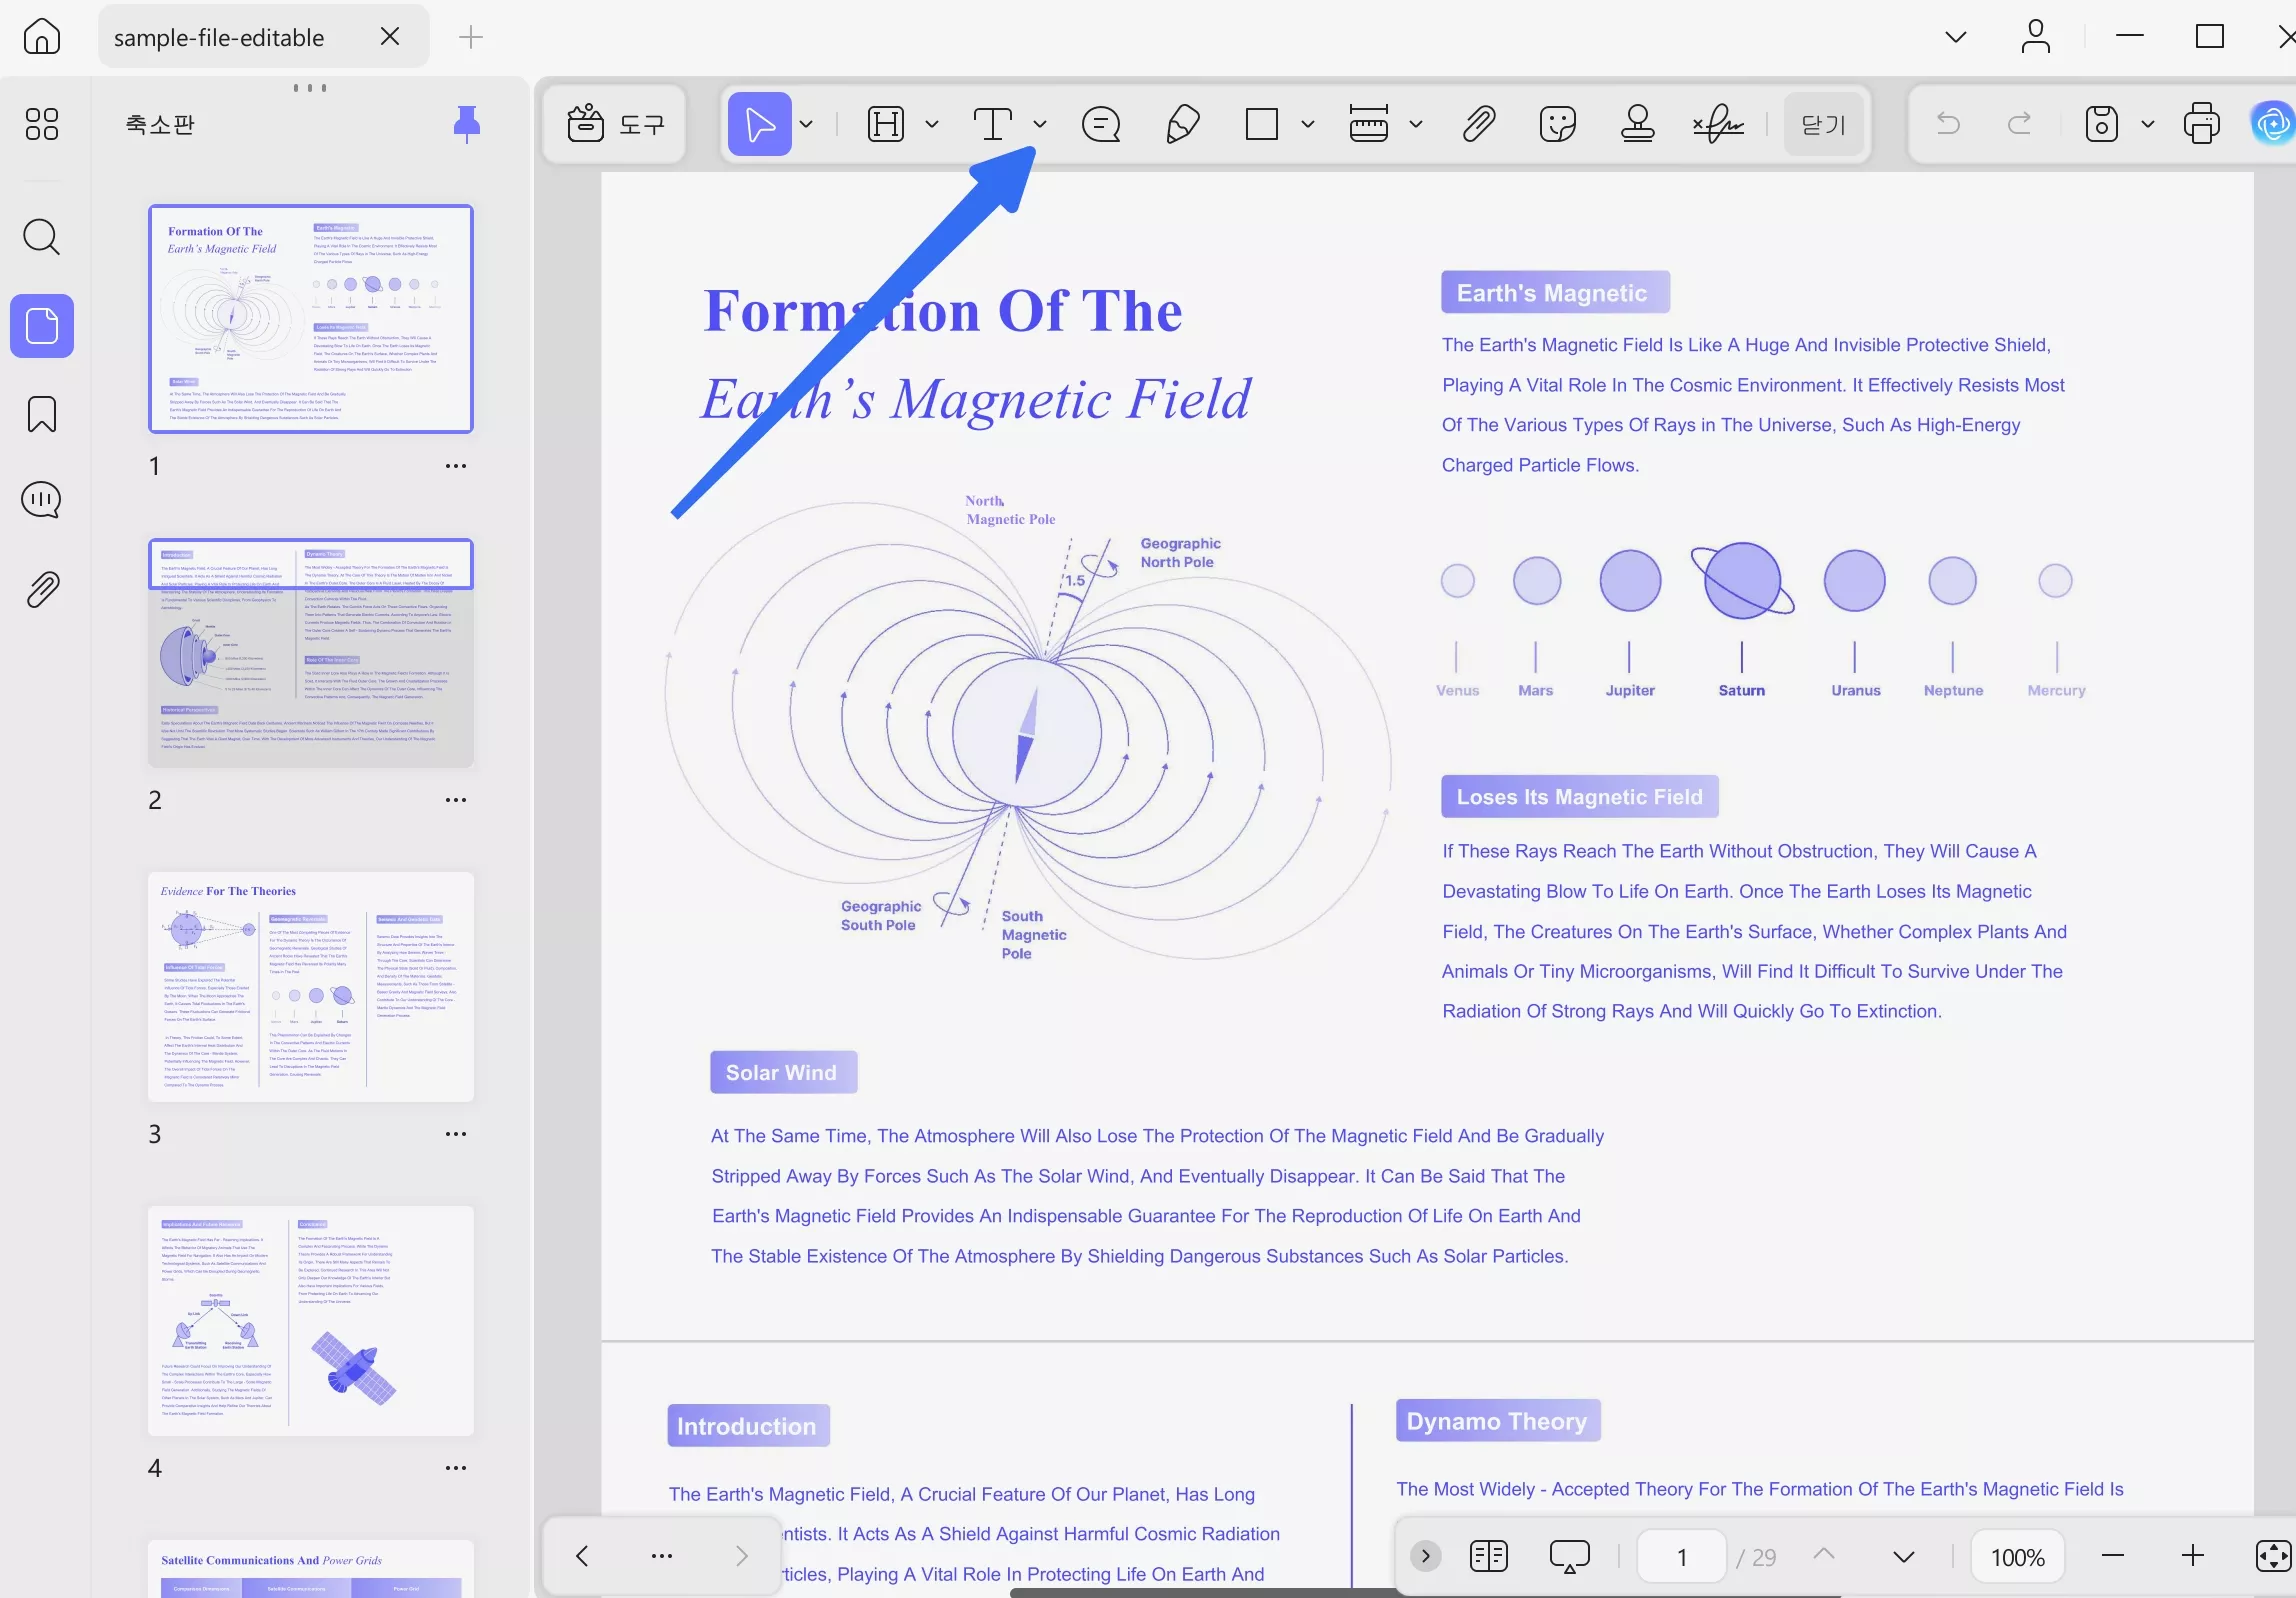Screen dimensions: 2296x1598
Task: Select the signature tool
Action: coord(1718,124)
